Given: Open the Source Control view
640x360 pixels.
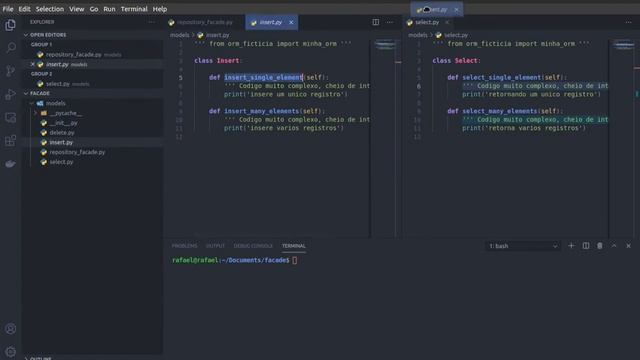Looking at the screenshot, I should [x=11, y=71].
